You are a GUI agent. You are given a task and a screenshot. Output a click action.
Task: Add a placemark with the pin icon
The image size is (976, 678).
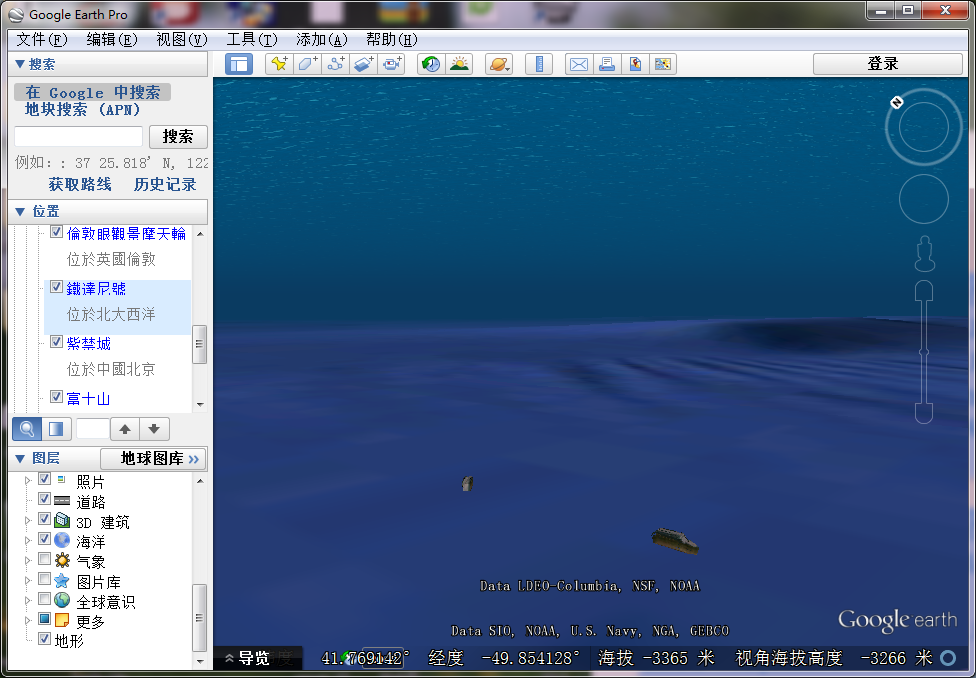click(279, 64)
